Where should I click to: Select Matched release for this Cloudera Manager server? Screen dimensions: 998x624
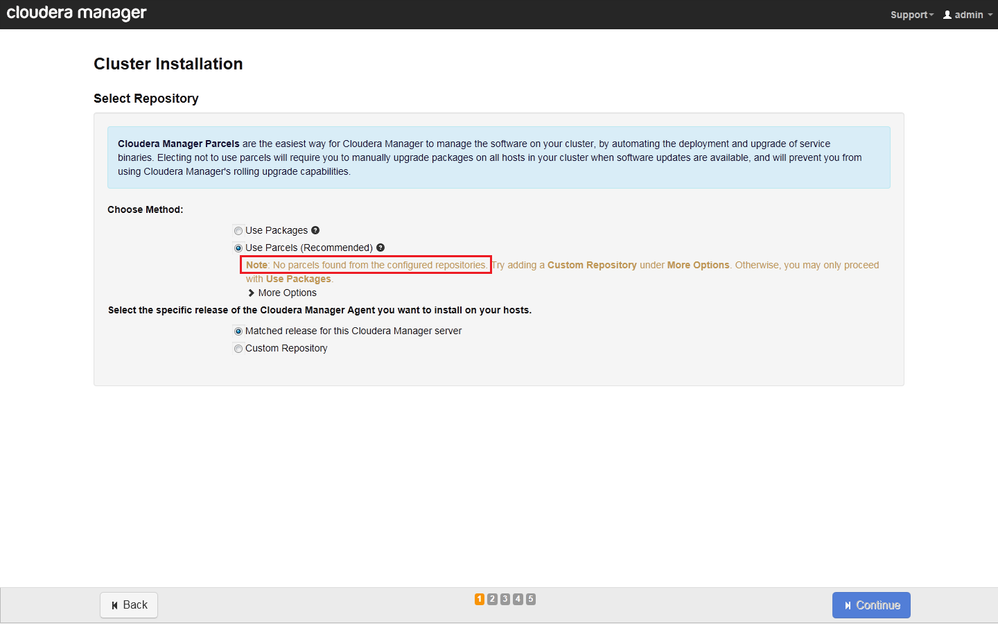point(238,331)
